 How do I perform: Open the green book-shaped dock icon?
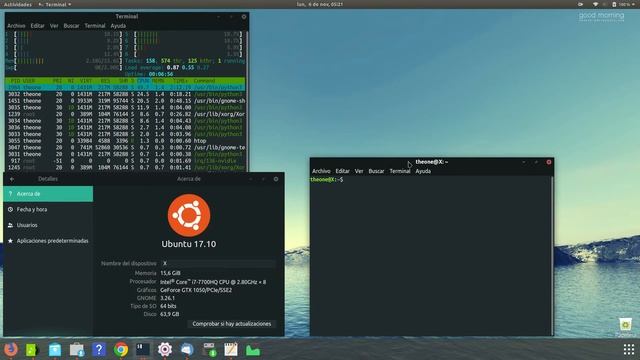pyautogui.click(x=33, y=349)
